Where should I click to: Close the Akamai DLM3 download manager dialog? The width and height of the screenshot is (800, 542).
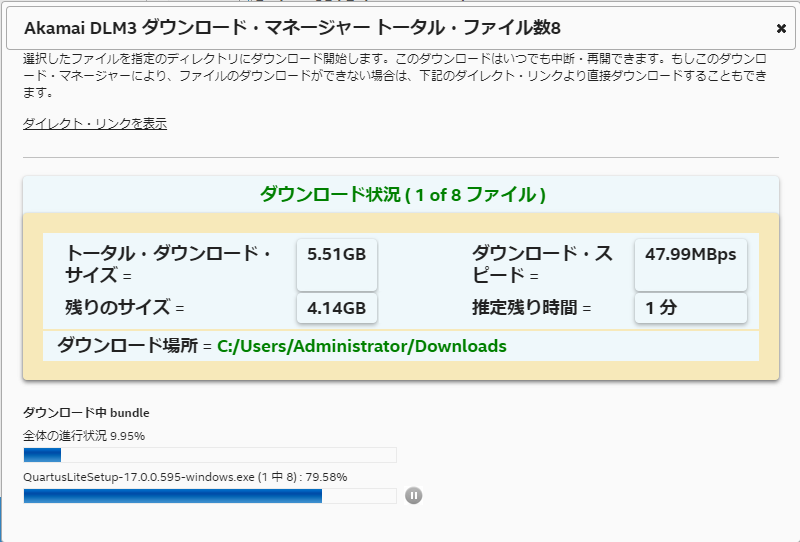pyautogui.click(x=781, y=29)
